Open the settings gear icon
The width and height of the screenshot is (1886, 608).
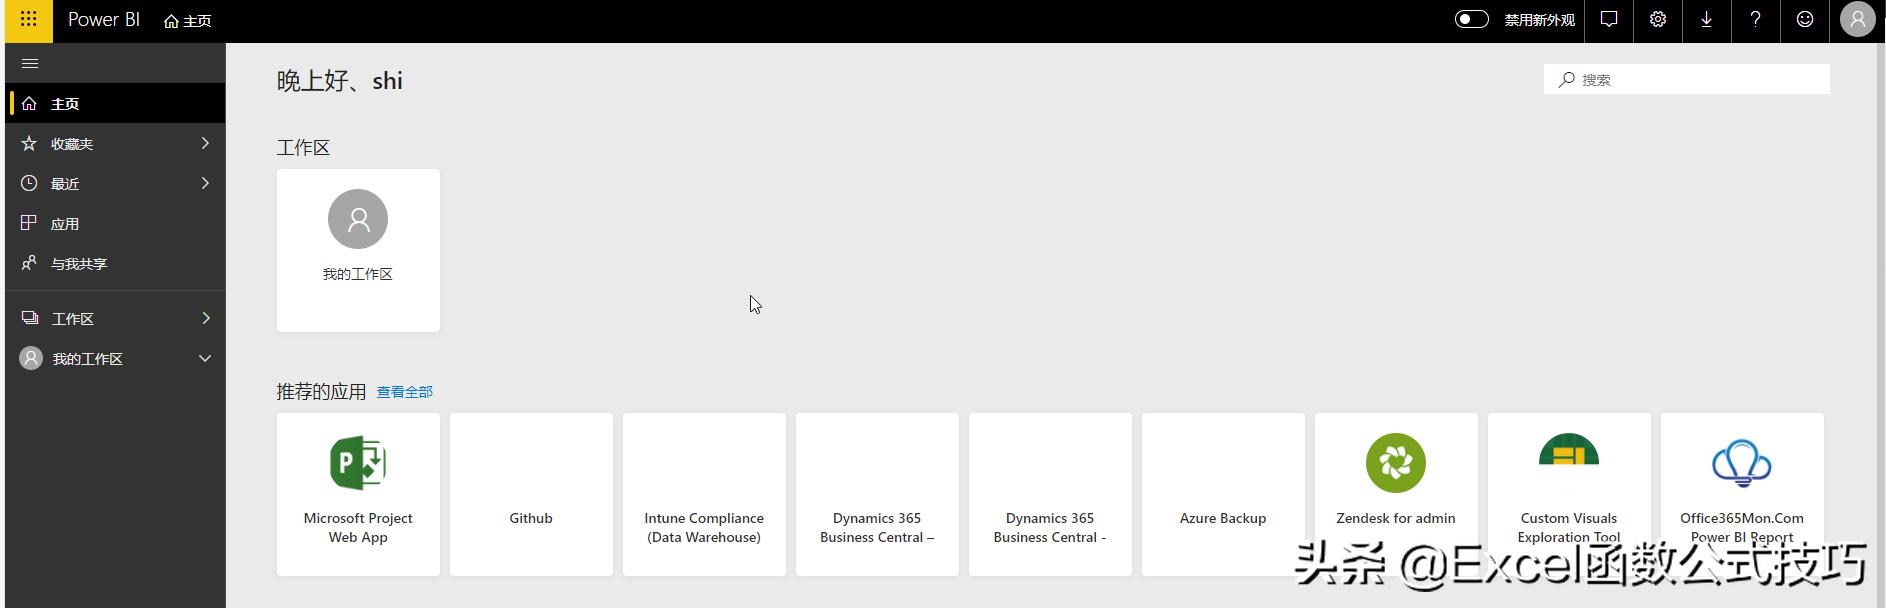click(1658, 20)
